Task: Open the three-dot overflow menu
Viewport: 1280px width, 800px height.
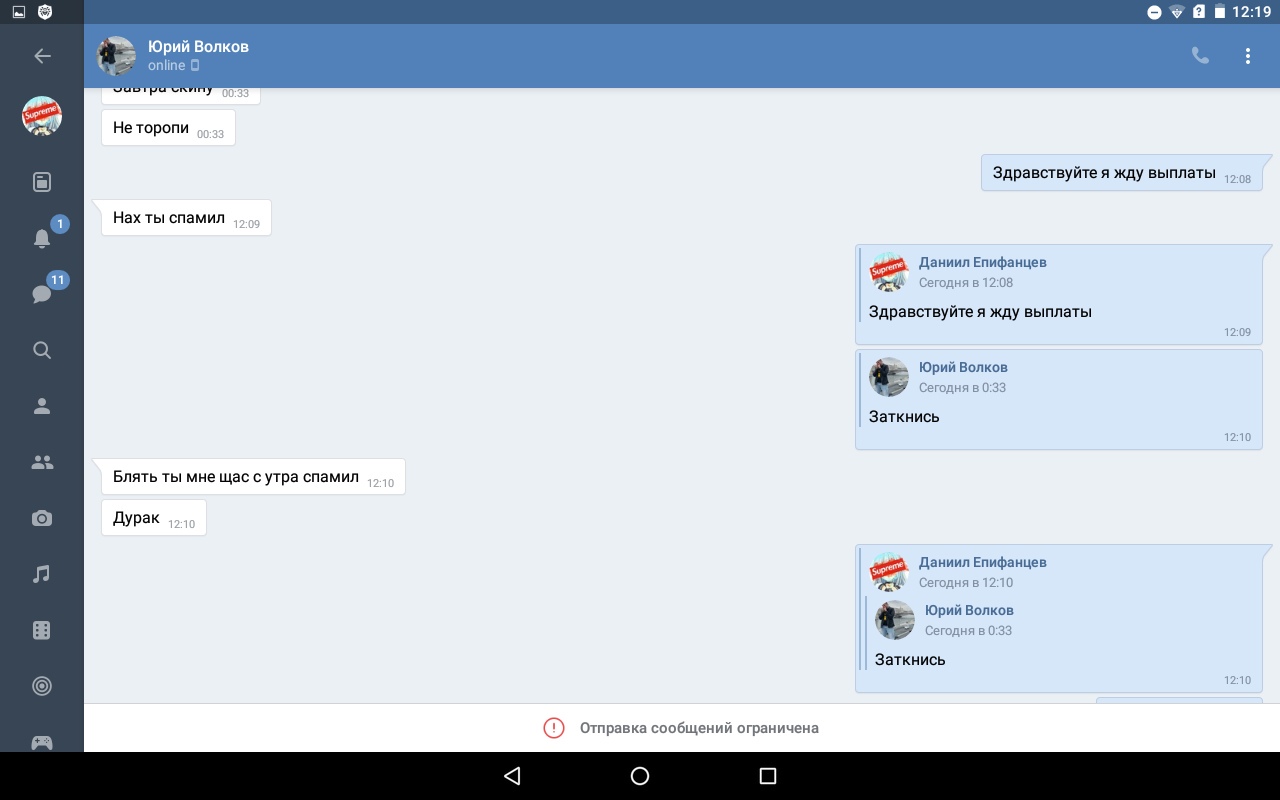Action: pyautogui.click(x=1248, y=56)
